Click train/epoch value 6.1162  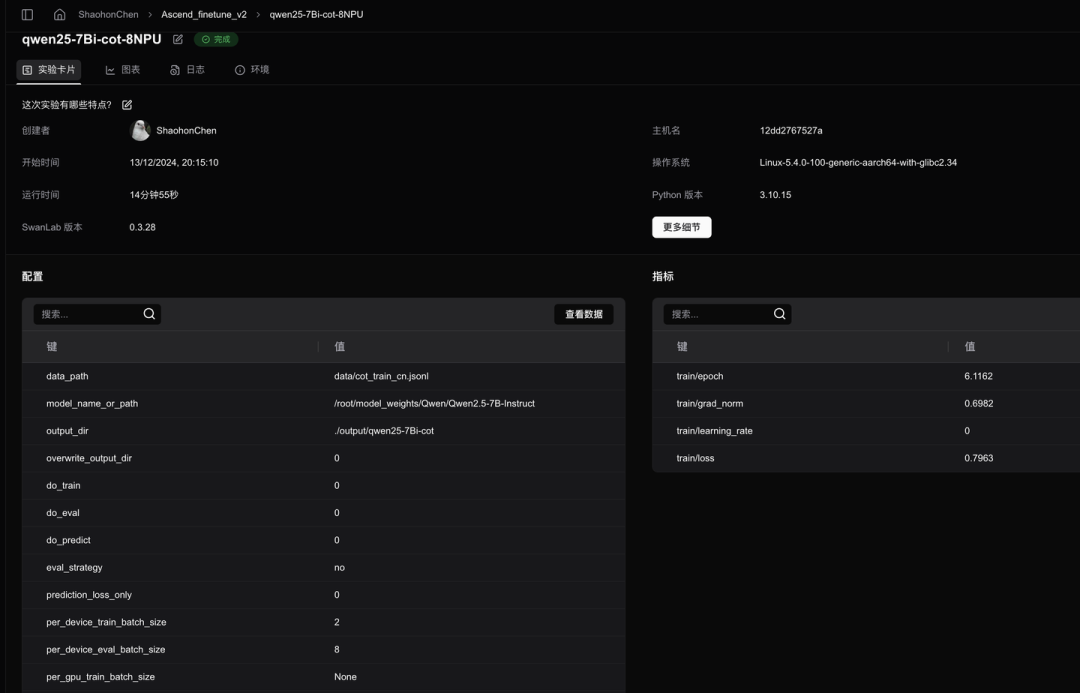(x=978, y=376)
